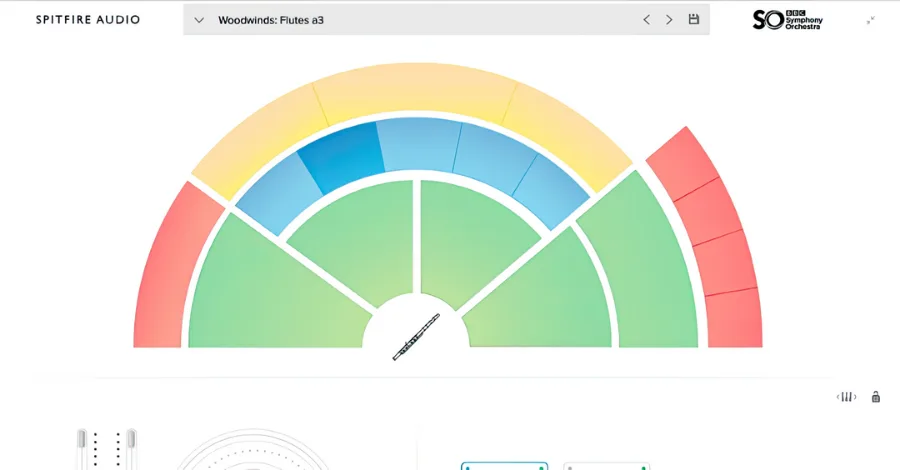The height and width of the screenshot is (470, 900).
Task: Select the top red percussion segment on right
Action: pos(682,164)
